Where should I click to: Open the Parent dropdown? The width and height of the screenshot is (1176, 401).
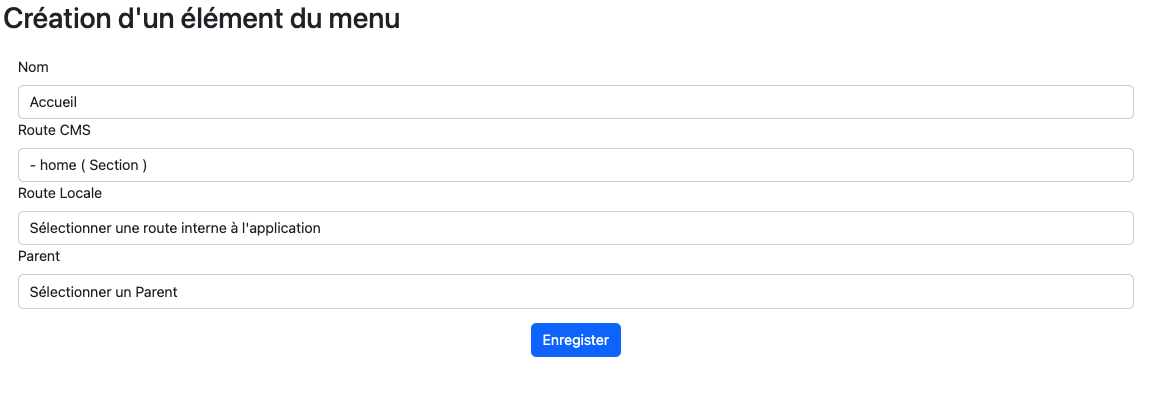pyautogui.click(x=575, y=292)
